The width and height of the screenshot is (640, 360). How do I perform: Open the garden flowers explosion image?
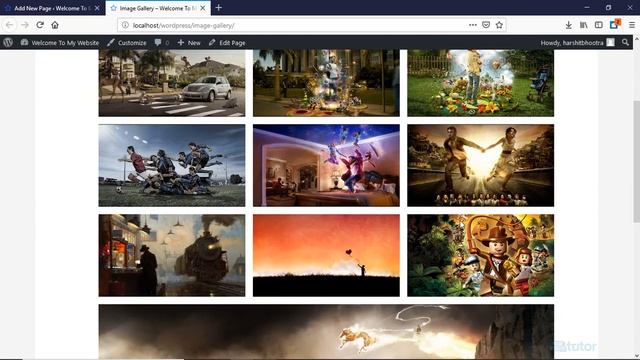480,83
